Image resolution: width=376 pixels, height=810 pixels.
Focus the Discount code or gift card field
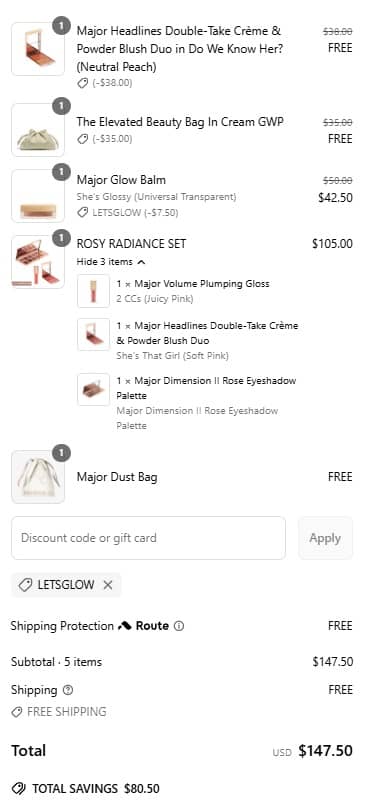coord(148,538)
